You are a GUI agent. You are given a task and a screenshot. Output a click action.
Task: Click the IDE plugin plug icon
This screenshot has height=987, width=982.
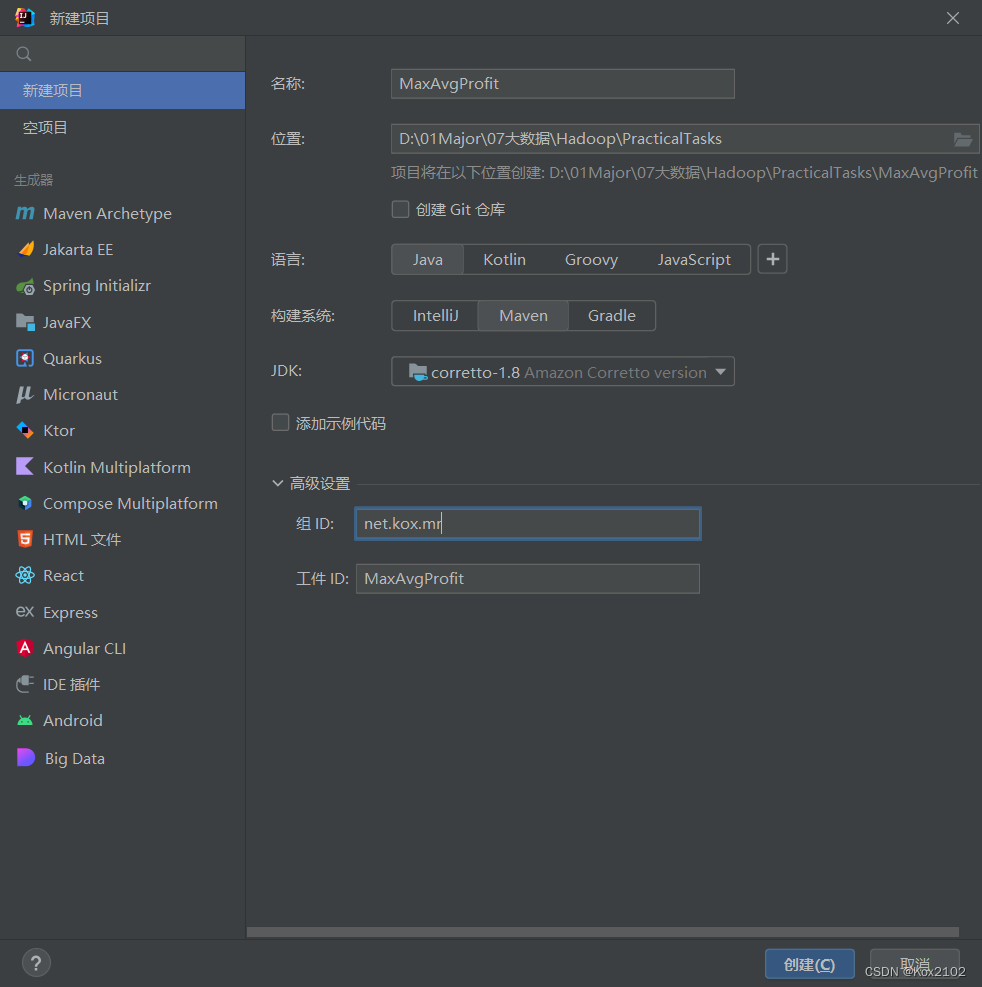pyautogui.click(x=25, y=684)
